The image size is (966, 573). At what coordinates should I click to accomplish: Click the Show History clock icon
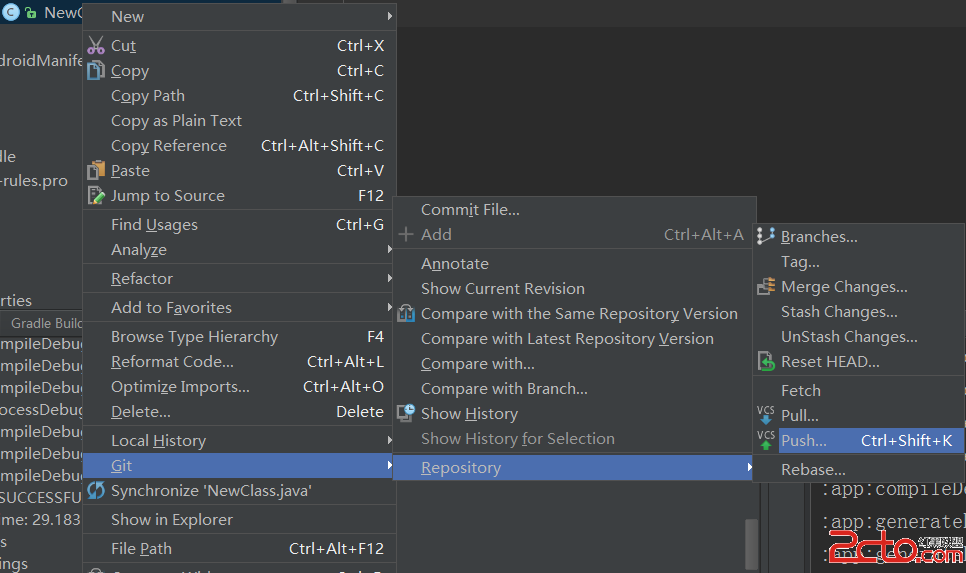tap(406, 413)
